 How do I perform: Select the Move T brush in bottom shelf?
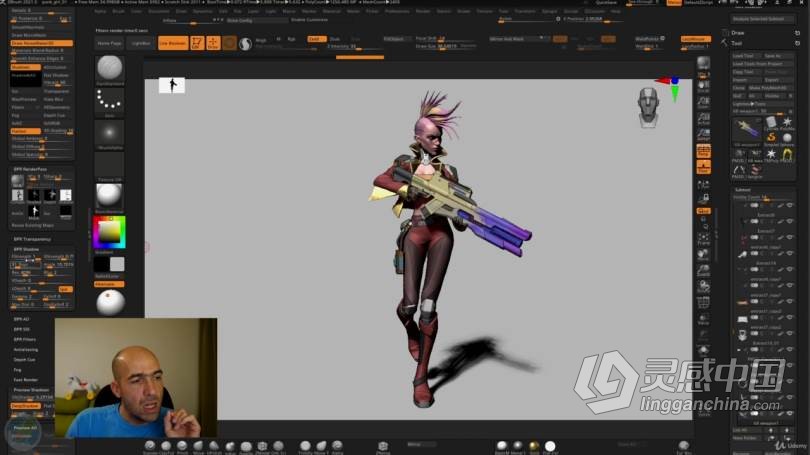pyautogui.click(x=321, y=447)
